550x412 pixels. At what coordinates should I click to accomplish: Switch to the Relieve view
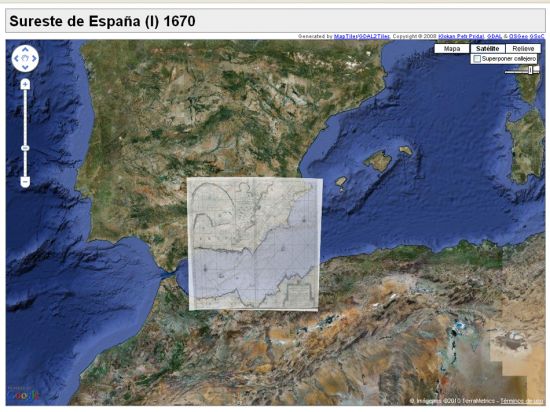[x=523, y=49]
